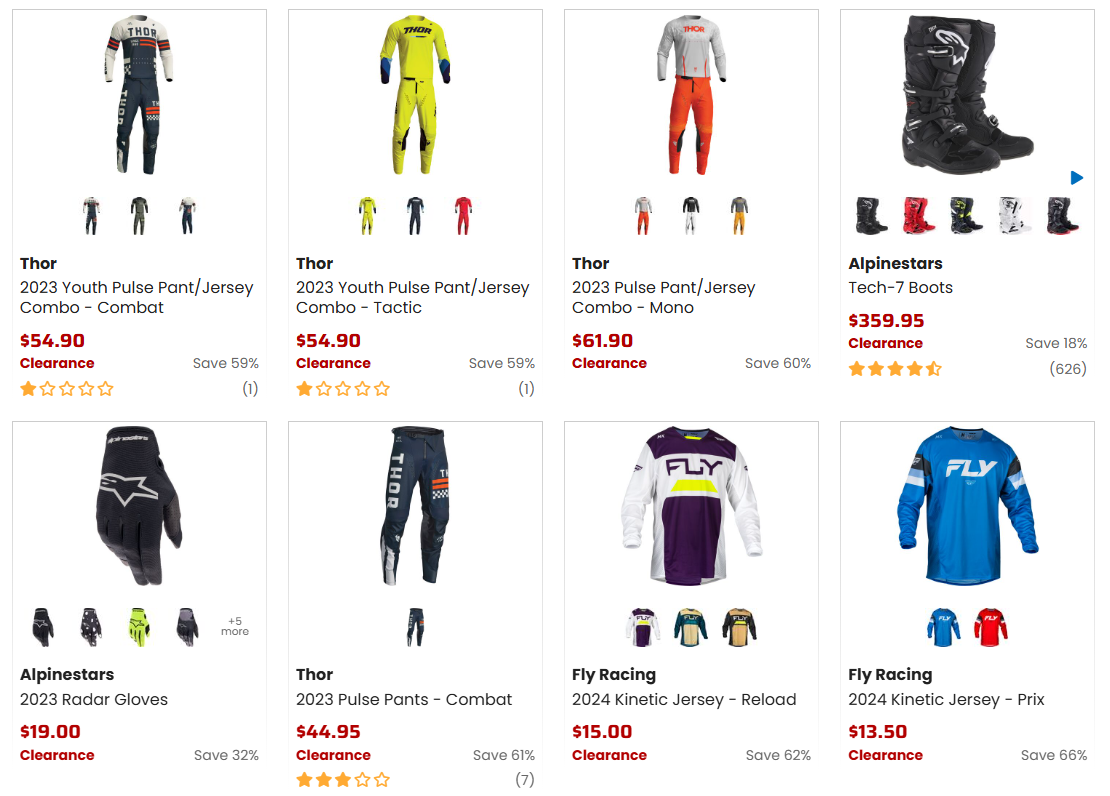Click the Thor brand name above Pulse Combo - Mono
The width and height of the screenshot is (1110, 796).
point(590,263)
